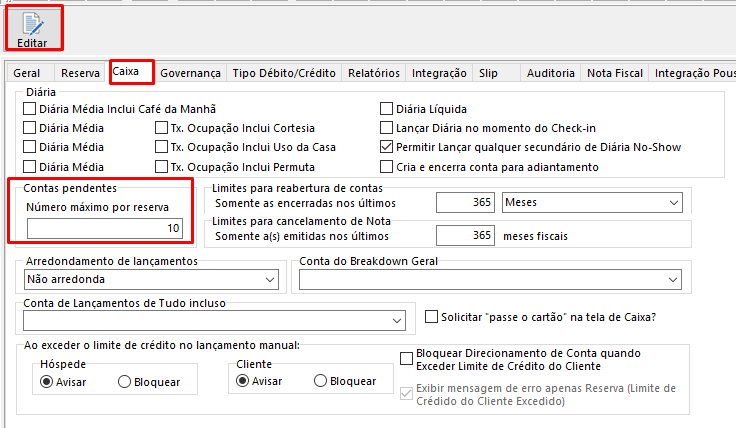The height and width of the screenshot is (428, 736).
Task: Click reabertura de contas 365 field
Action: 465,202
